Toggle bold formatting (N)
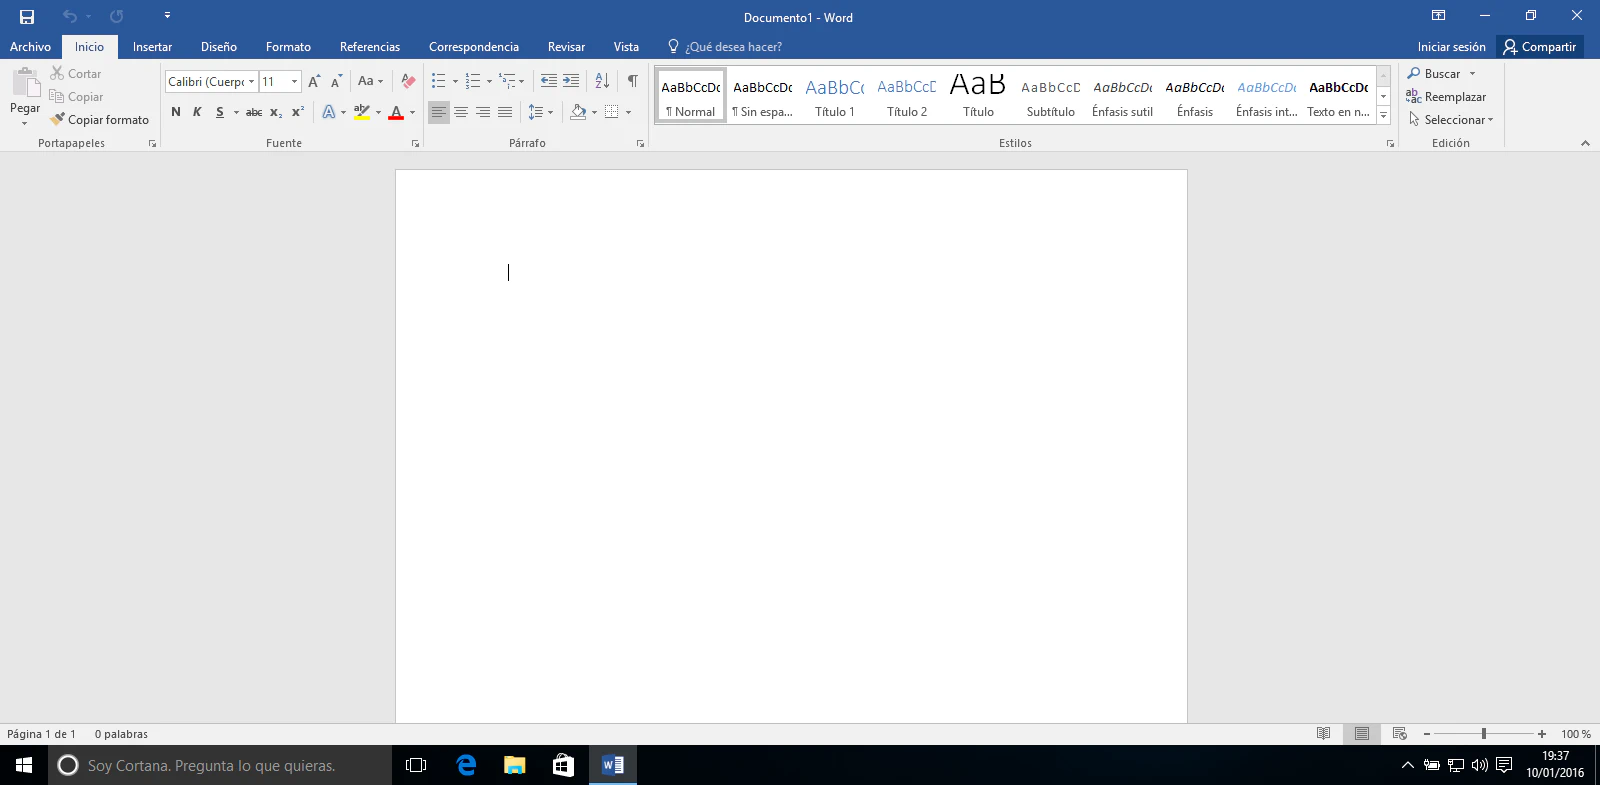The image size is (1600, 785). point(176,112)
